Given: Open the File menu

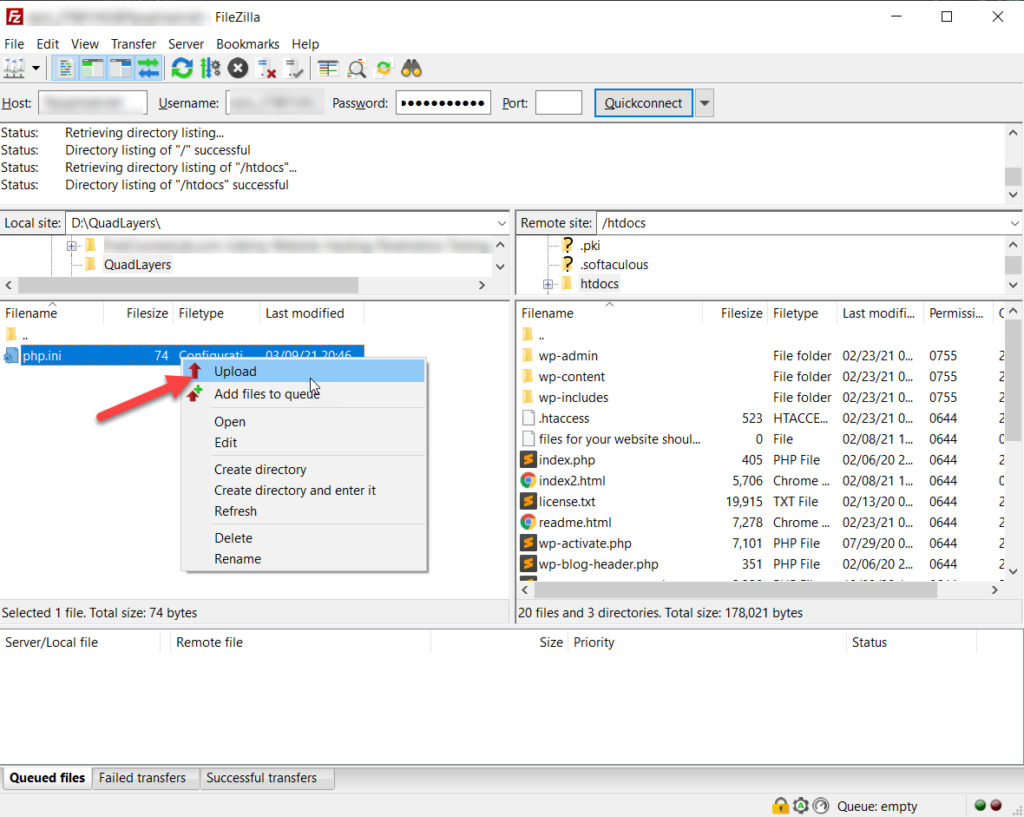Looking at the screenshot, I should [14, 44].
